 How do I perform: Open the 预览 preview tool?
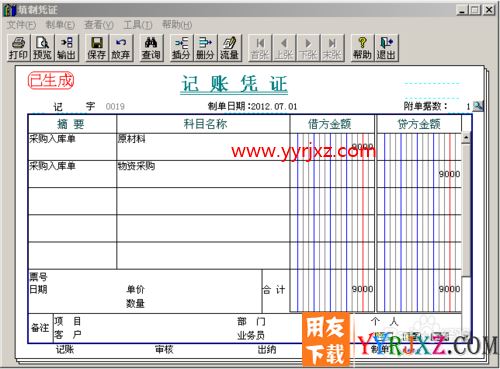coord(42,48)
